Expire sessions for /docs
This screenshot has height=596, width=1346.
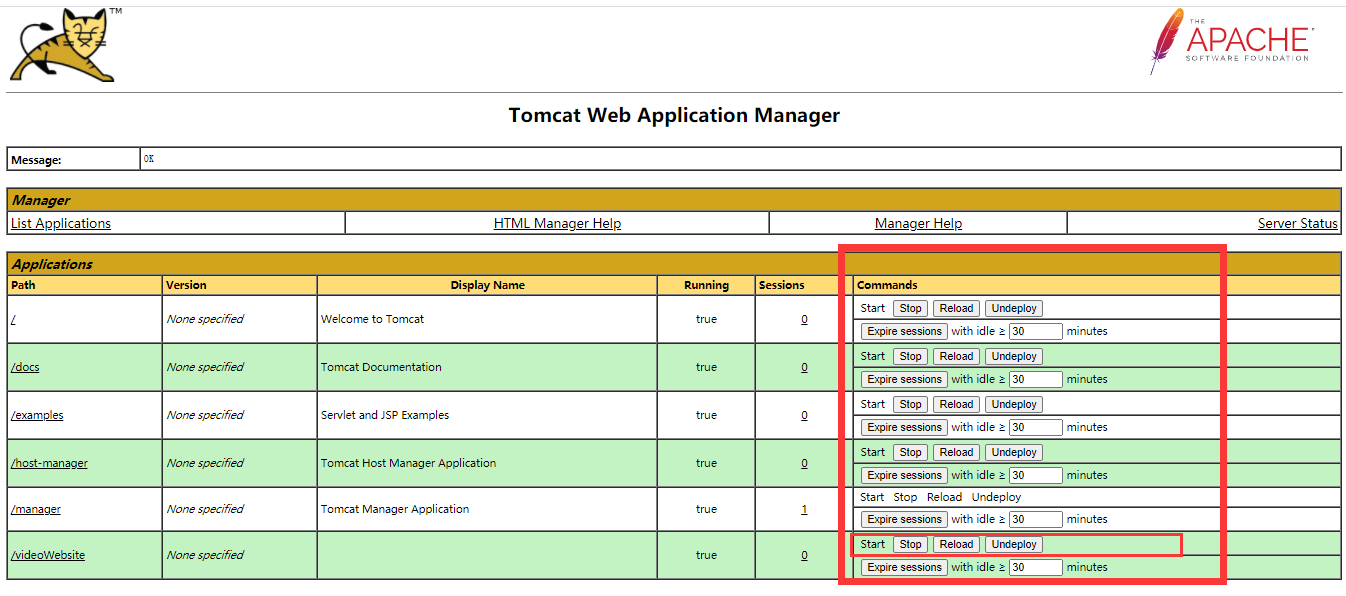click(904, 379)
